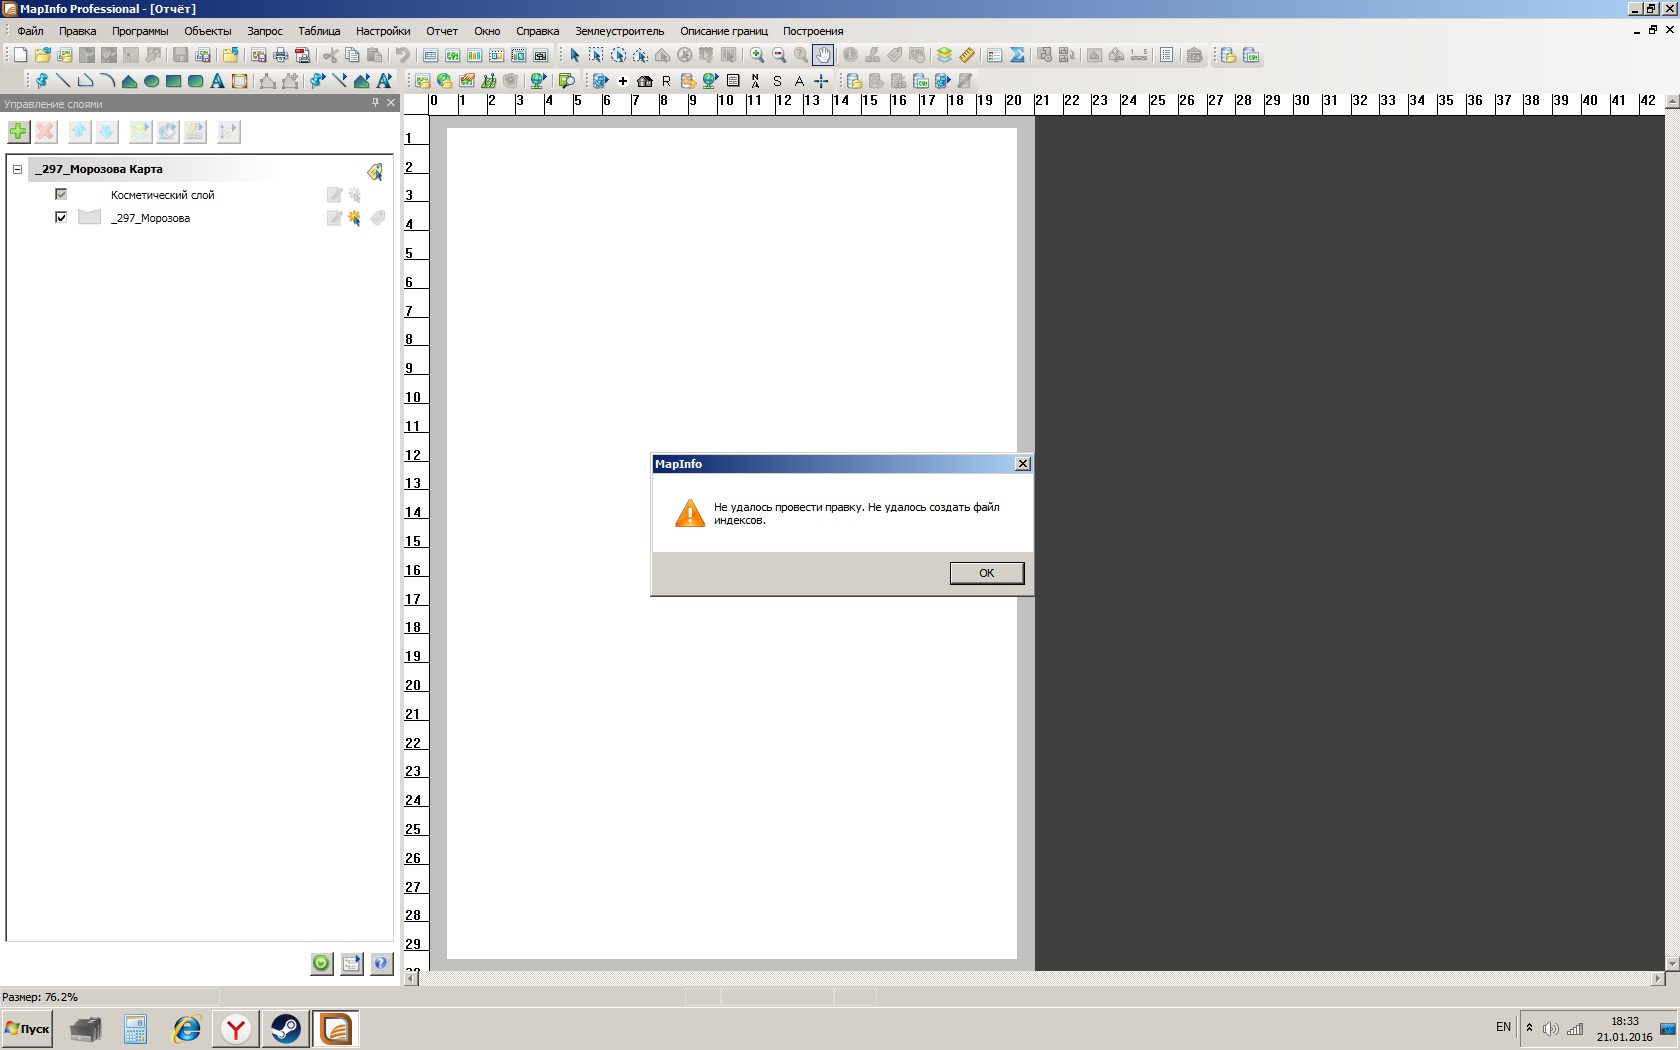Click the New Table icon in the toolbar
Viewport: 1680px width, 1050px height.
tap(20, 55)
